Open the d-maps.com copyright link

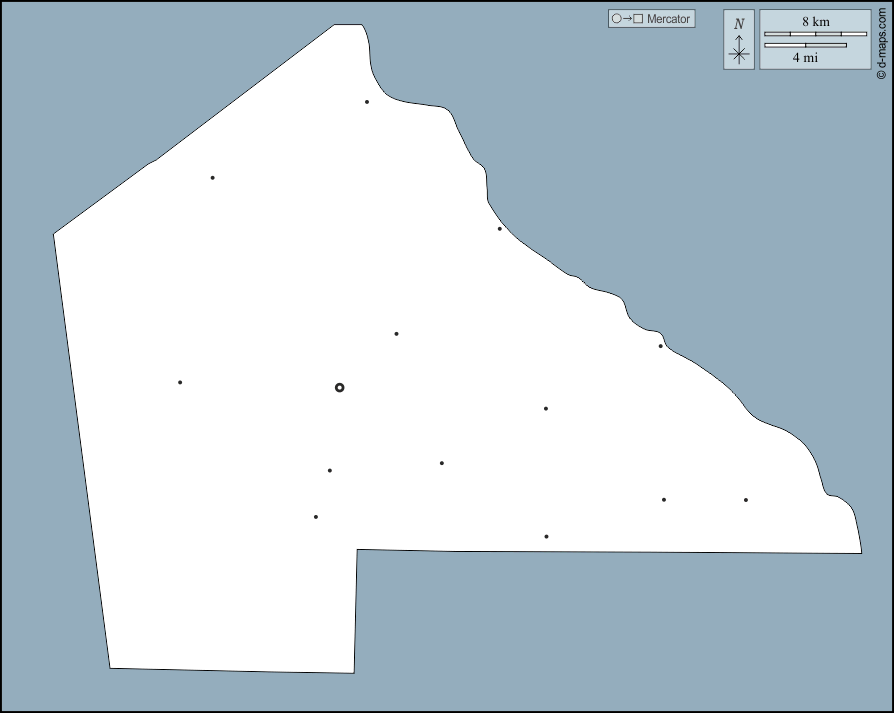(x=881, y=40)
